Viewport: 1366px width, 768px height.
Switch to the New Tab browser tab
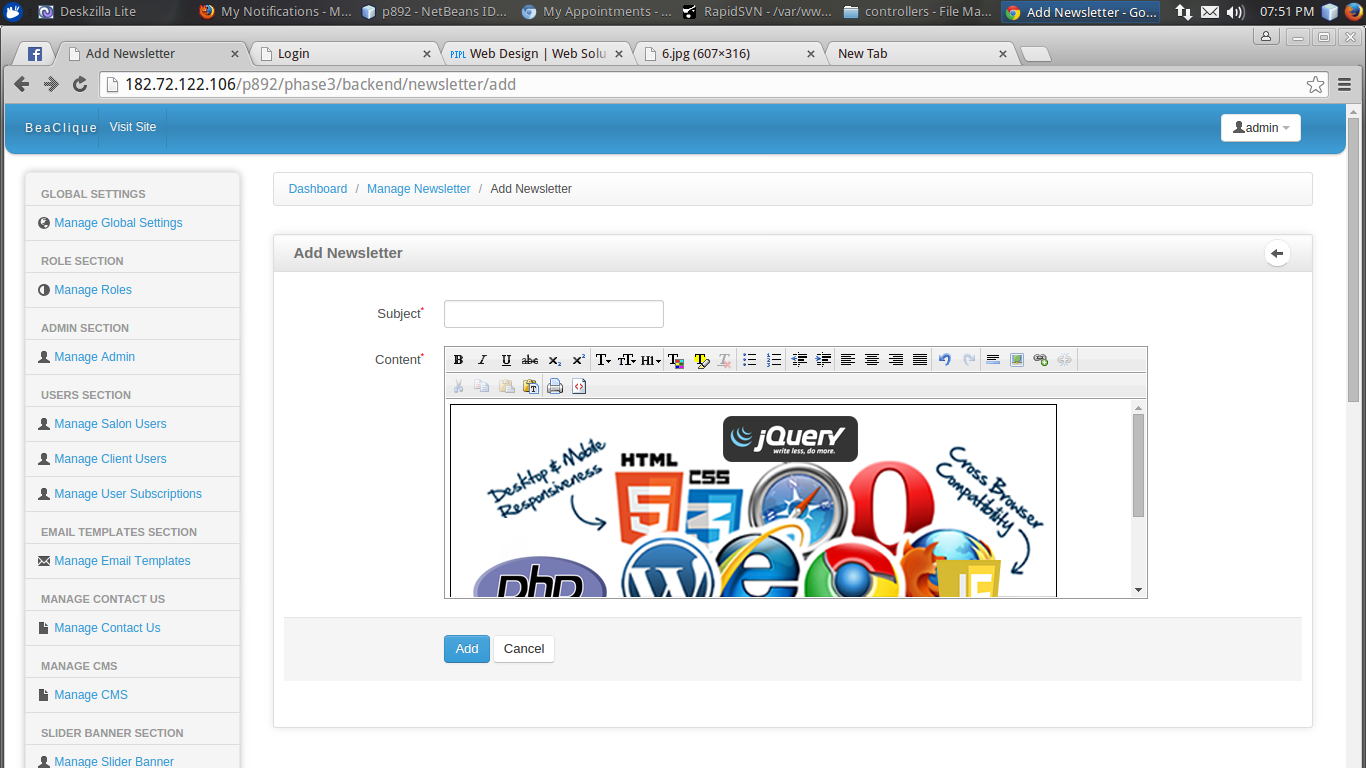921,54
